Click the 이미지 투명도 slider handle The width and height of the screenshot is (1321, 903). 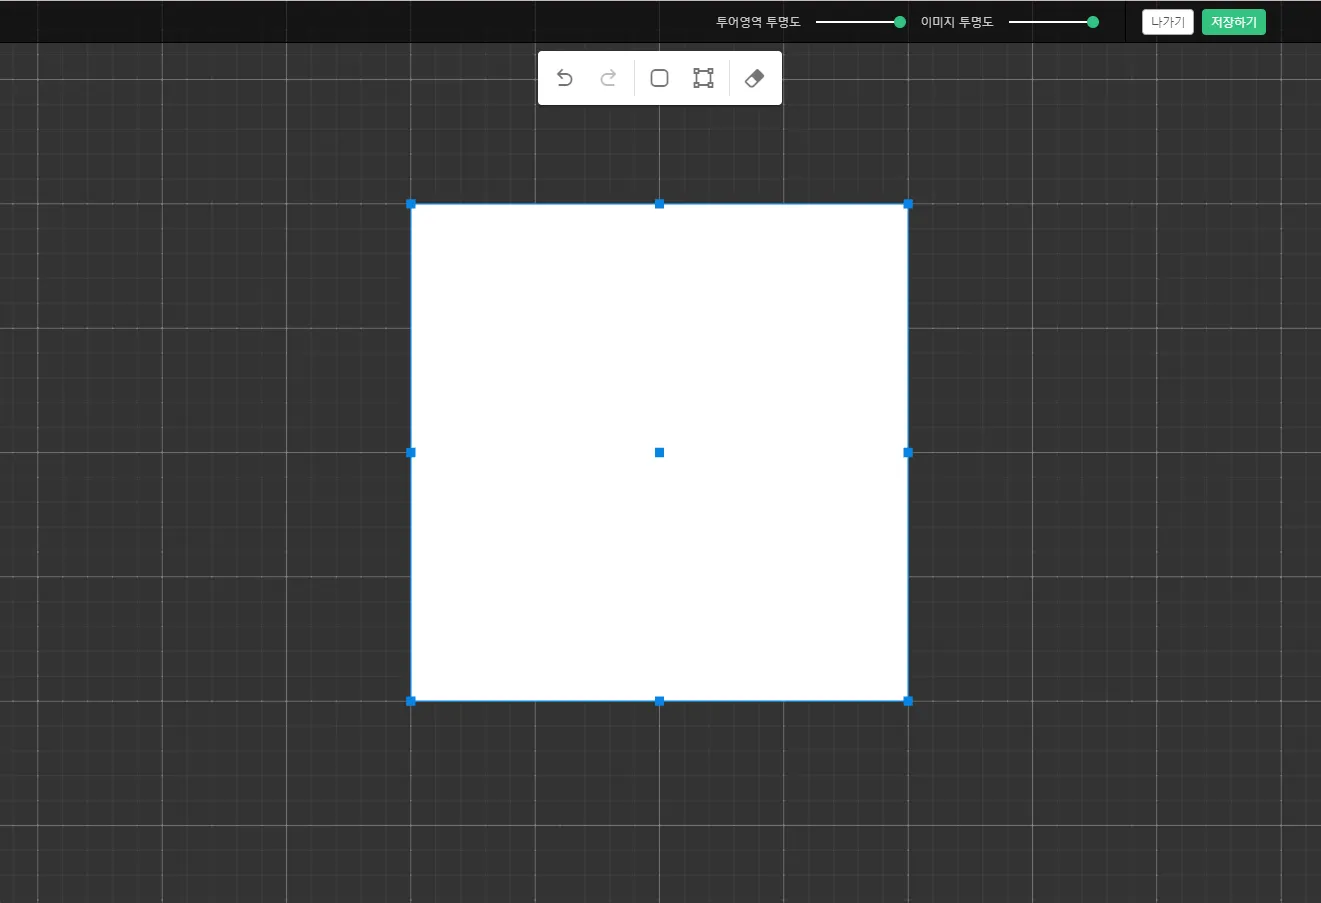click(x=1093, y=22)
